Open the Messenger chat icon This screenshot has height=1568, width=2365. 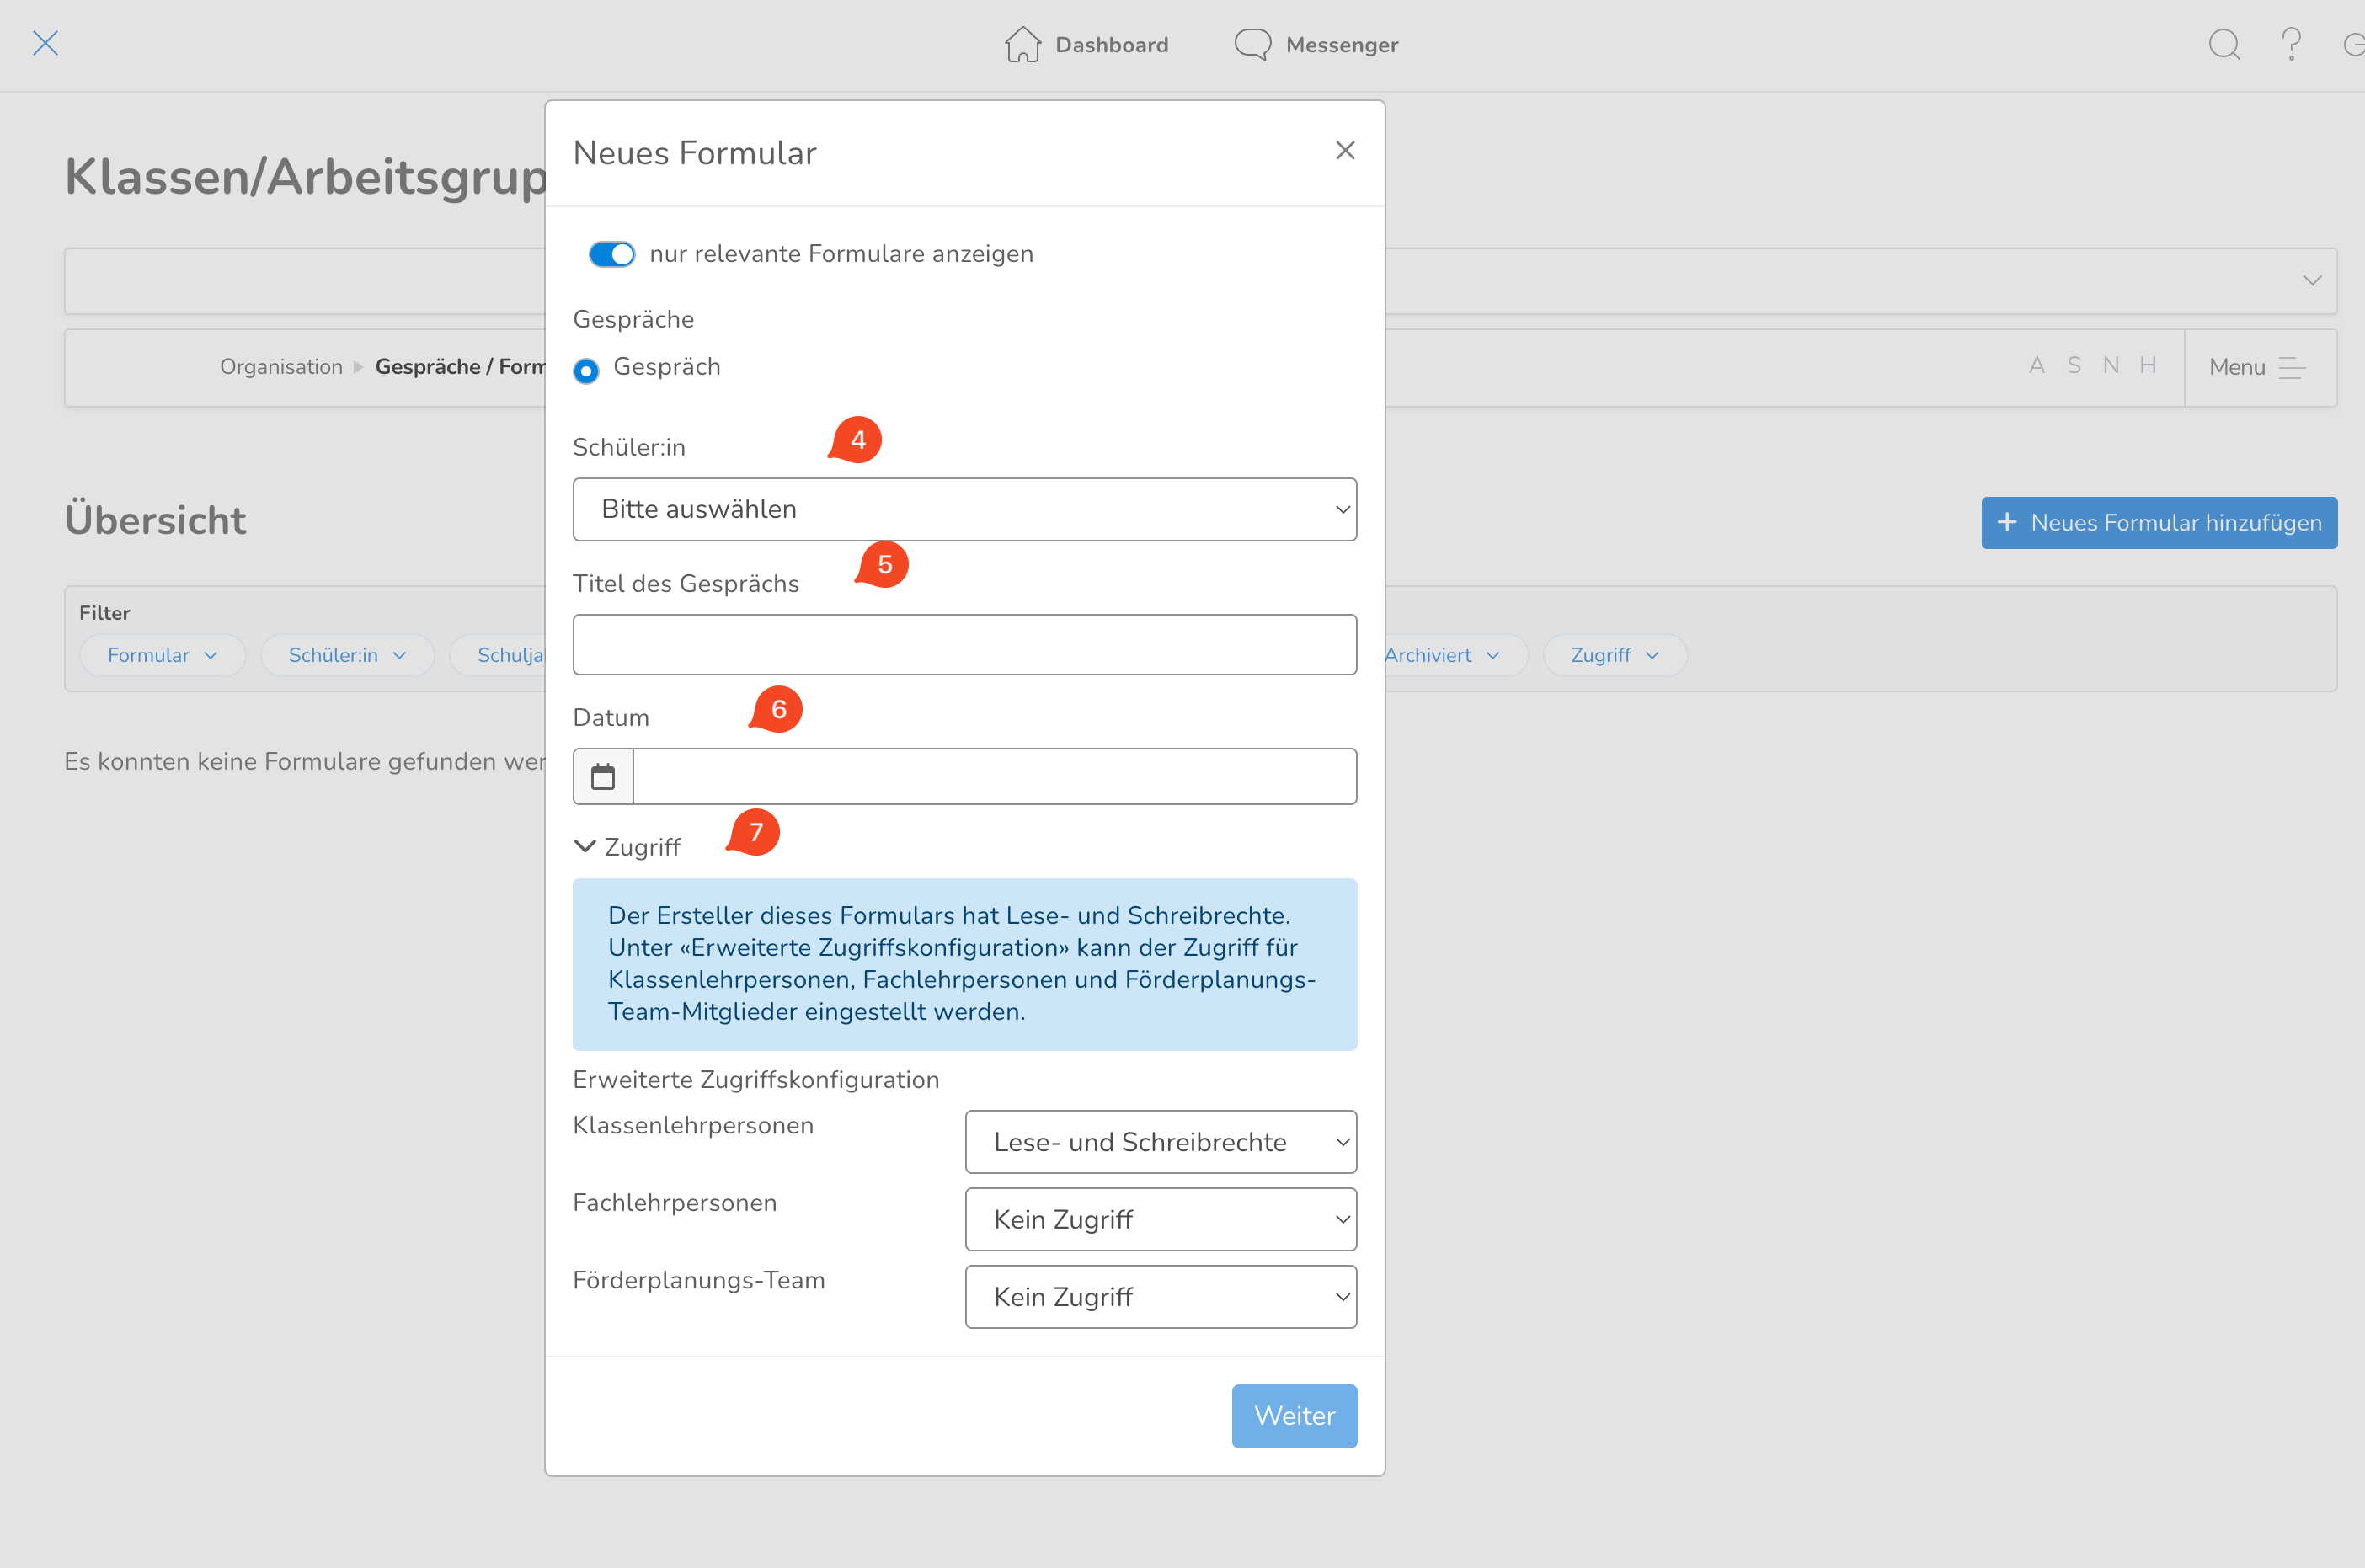(1252, 44)
